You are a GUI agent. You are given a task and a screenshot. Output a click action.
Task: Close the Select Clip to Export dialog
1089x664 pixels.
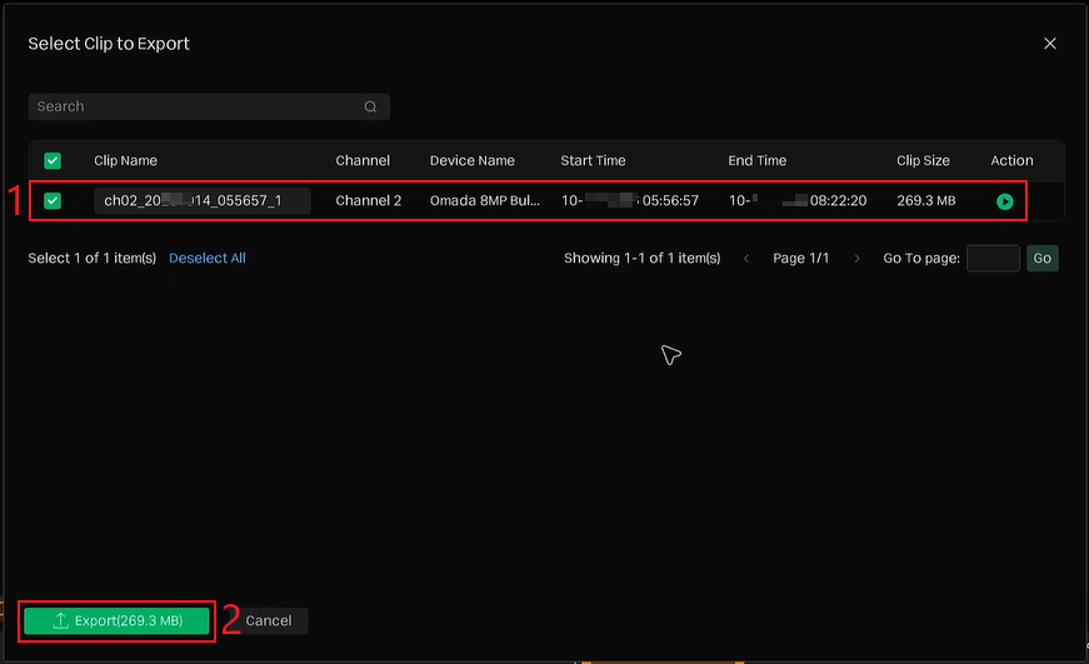pyautogui.click(x=1049, y=44)
